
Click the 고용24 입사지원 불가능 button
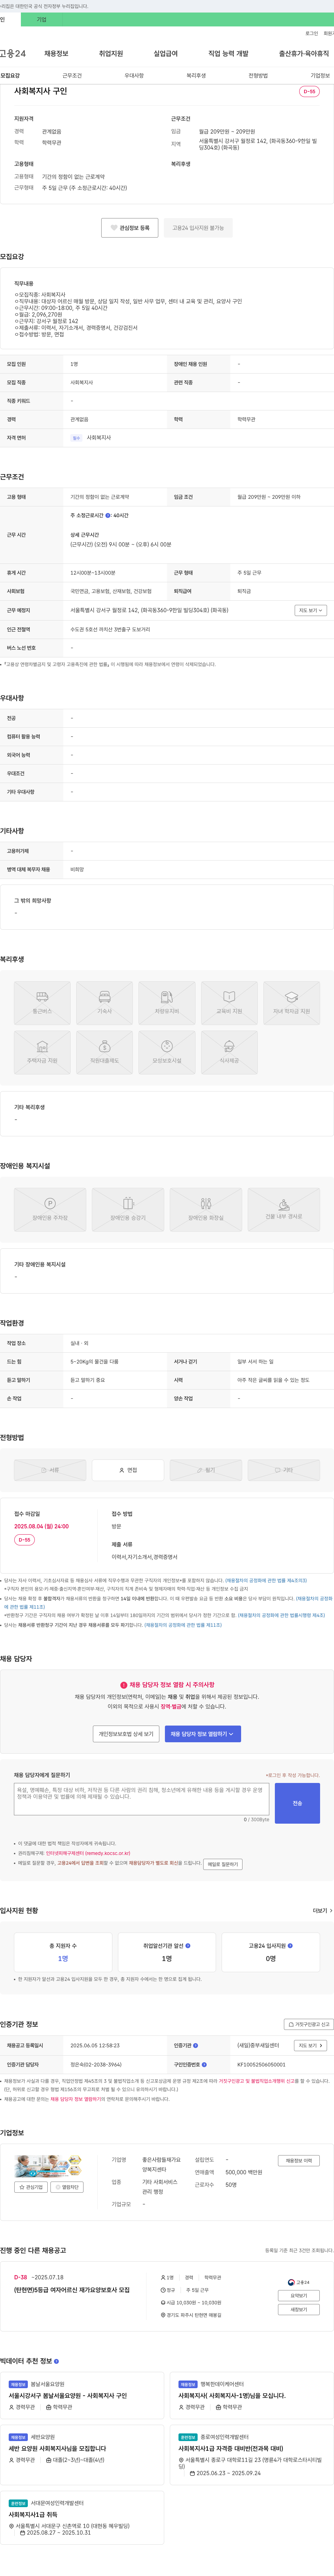198,228
